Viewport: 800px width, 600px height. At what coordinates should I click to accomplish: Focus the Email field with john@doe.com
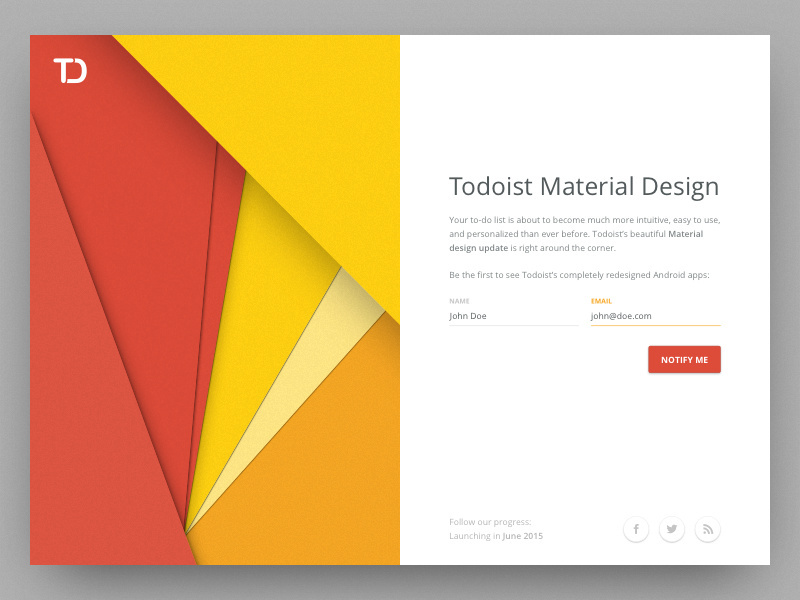pyautogui.click(x=656, y=316)
